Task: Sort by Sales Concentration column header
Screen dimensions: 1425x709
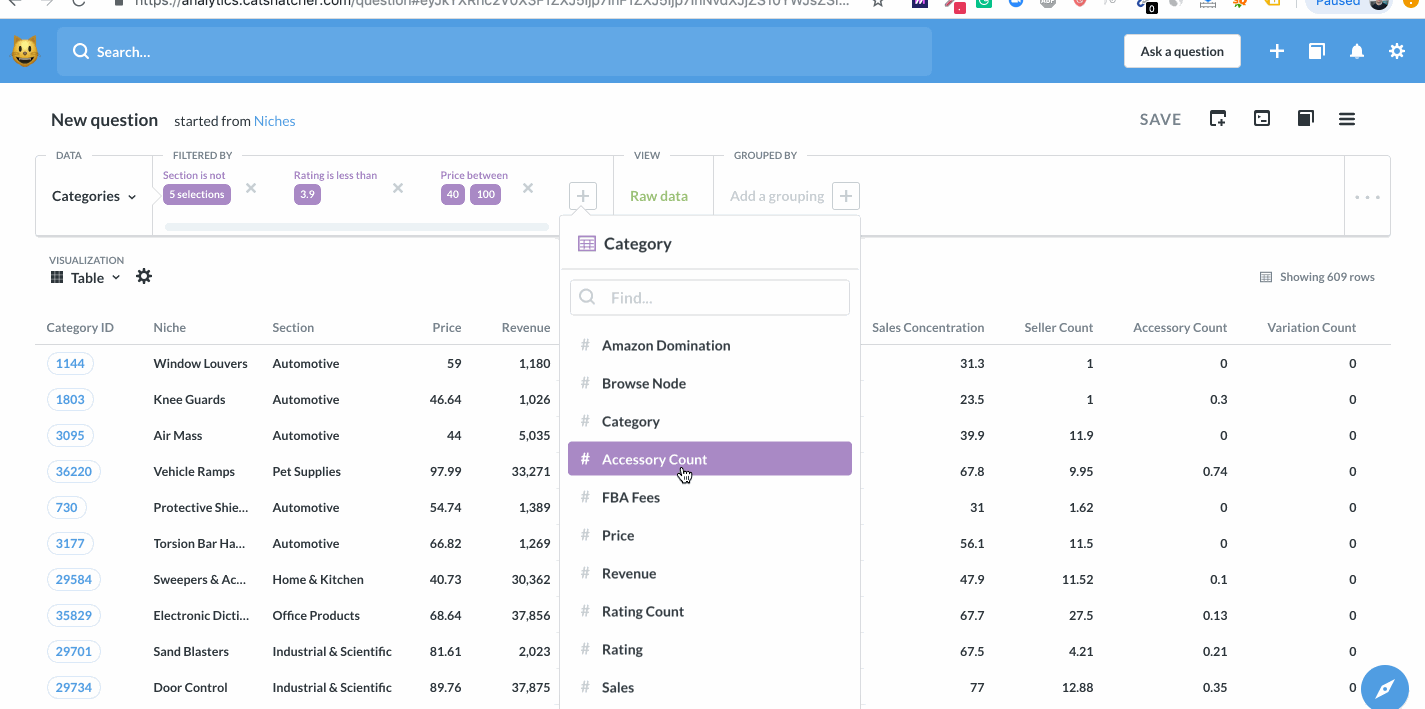Action: pos(928,327)
